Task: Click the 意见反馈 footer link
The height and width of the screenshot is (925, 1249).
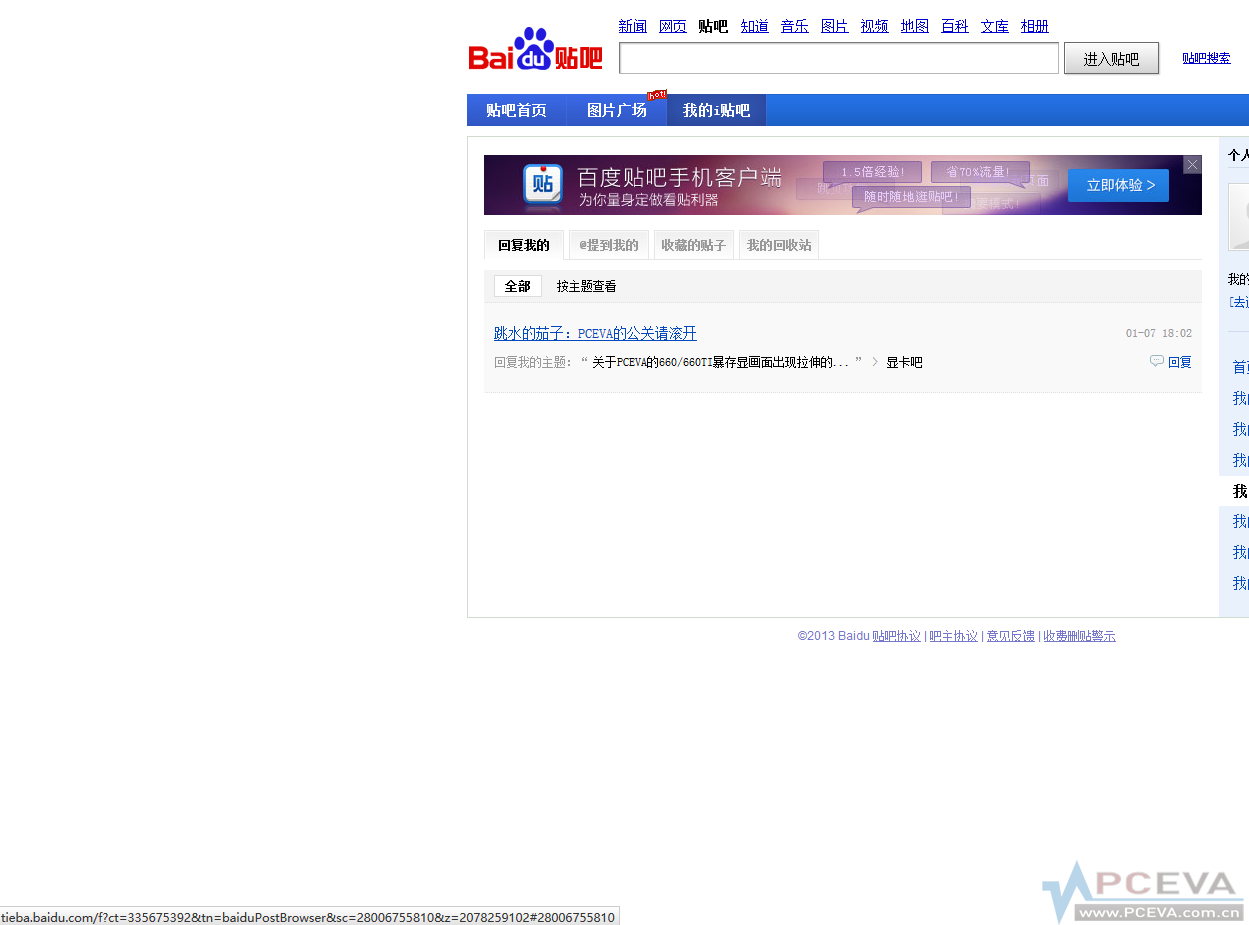Action: (x=1010, y=635)
